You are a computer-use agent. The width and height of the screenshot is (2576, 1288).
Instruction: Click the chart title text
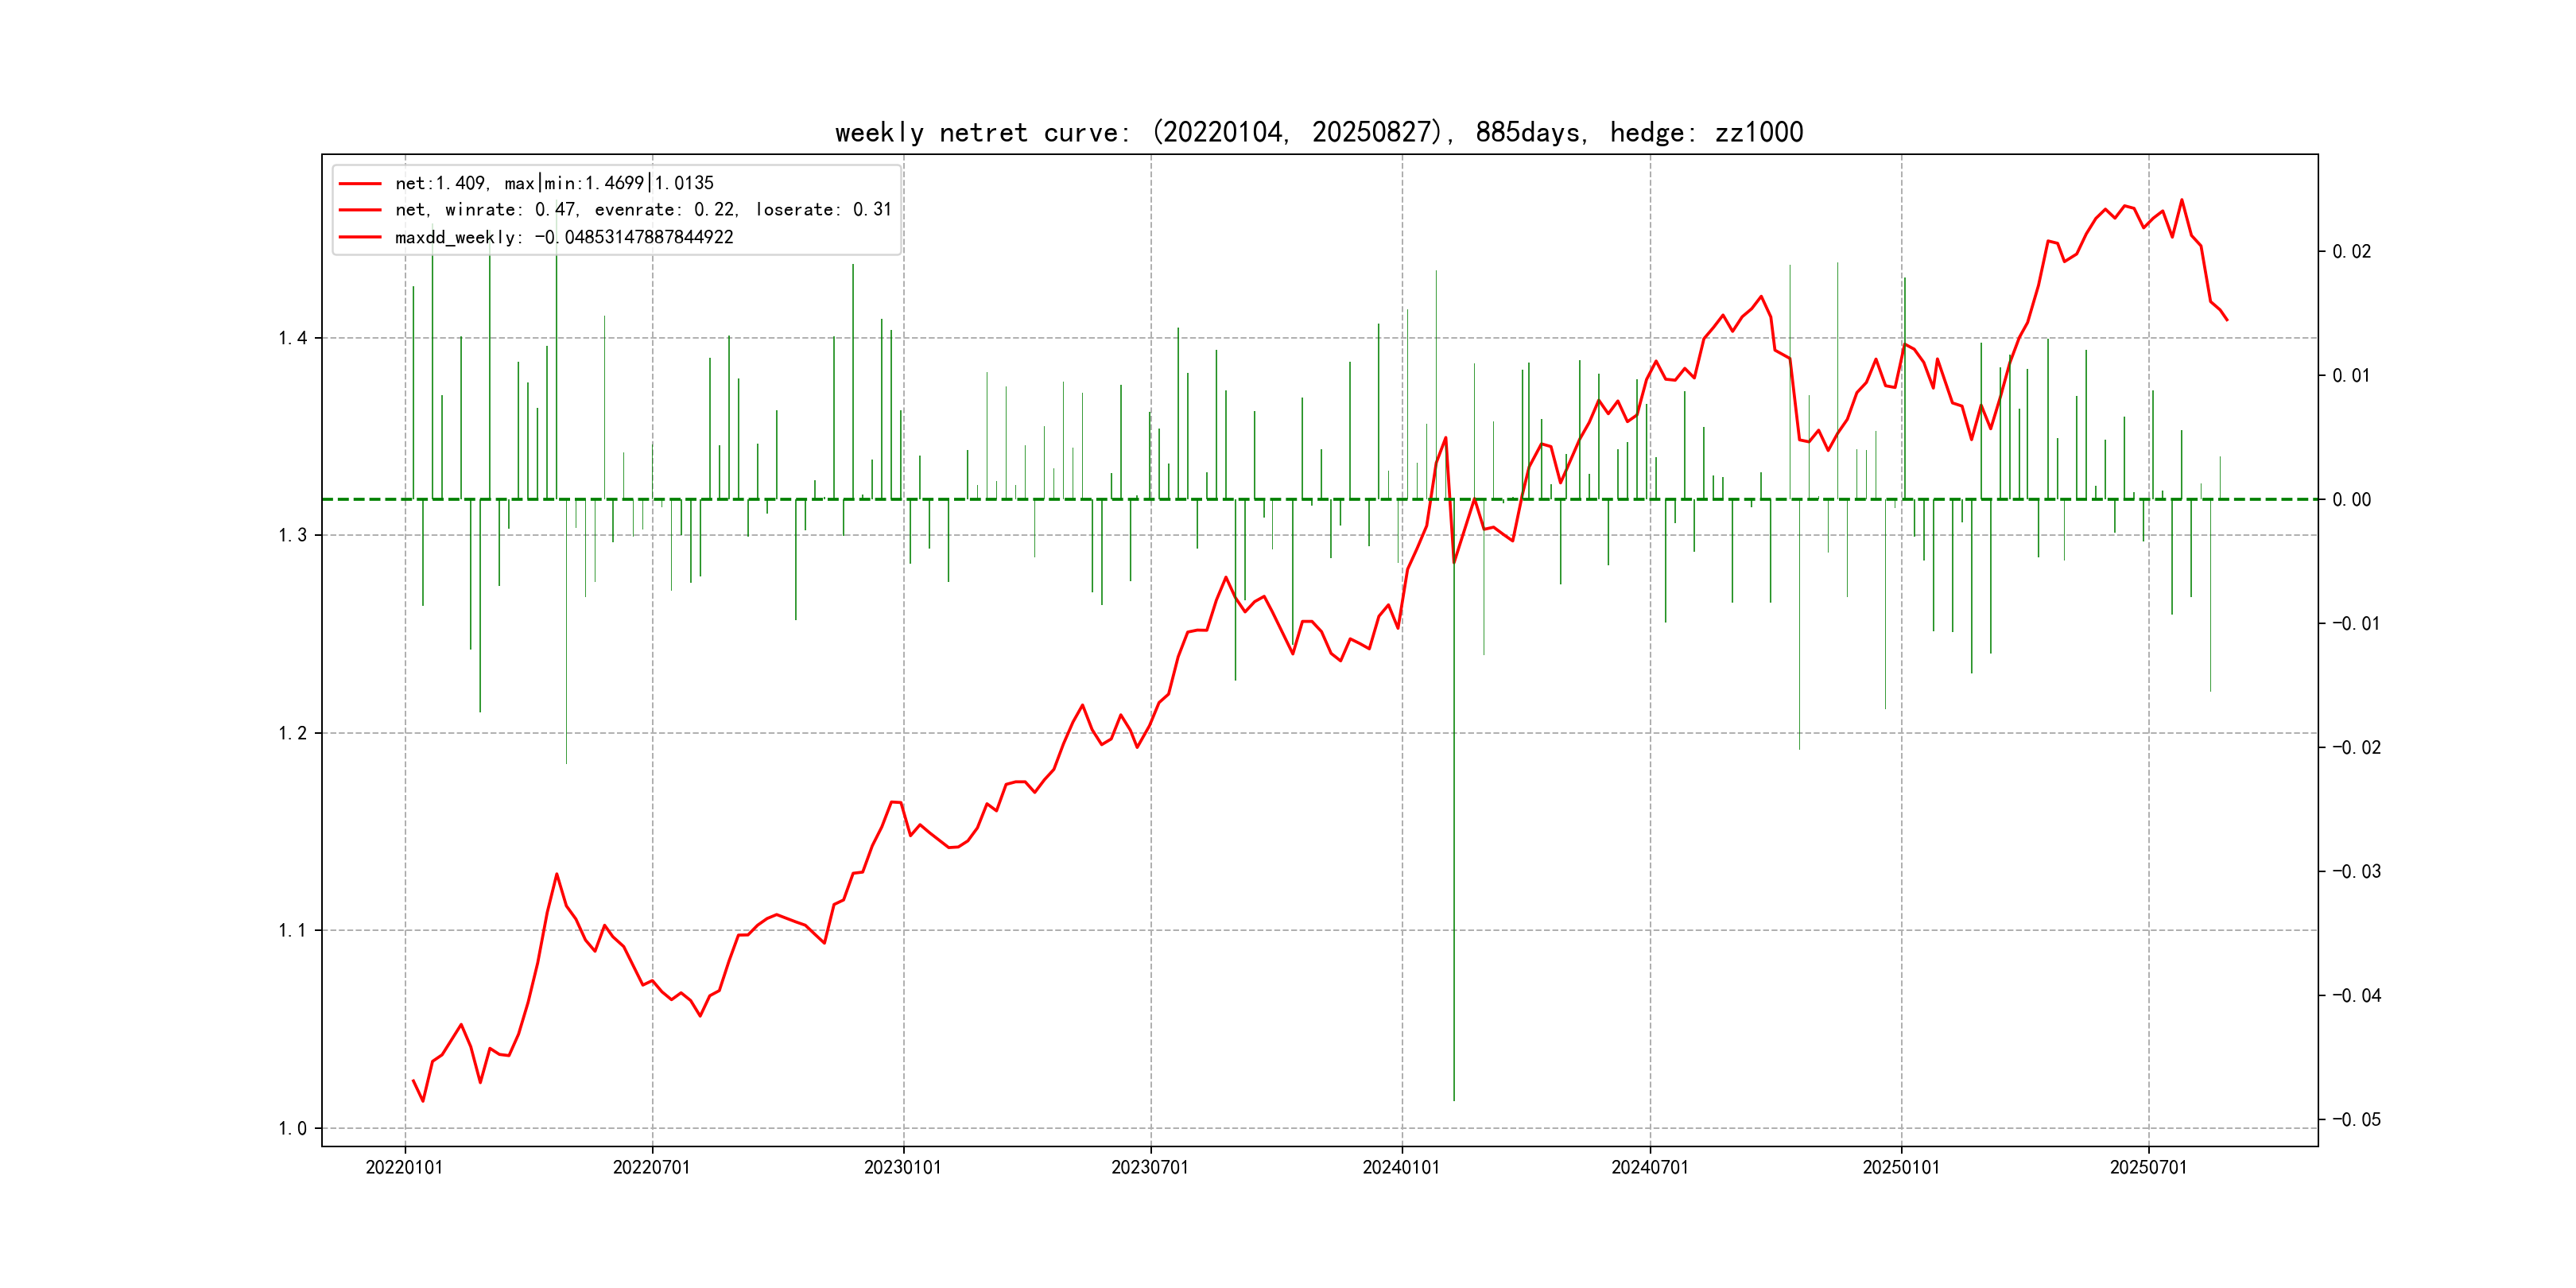[x=1318, y=132]
